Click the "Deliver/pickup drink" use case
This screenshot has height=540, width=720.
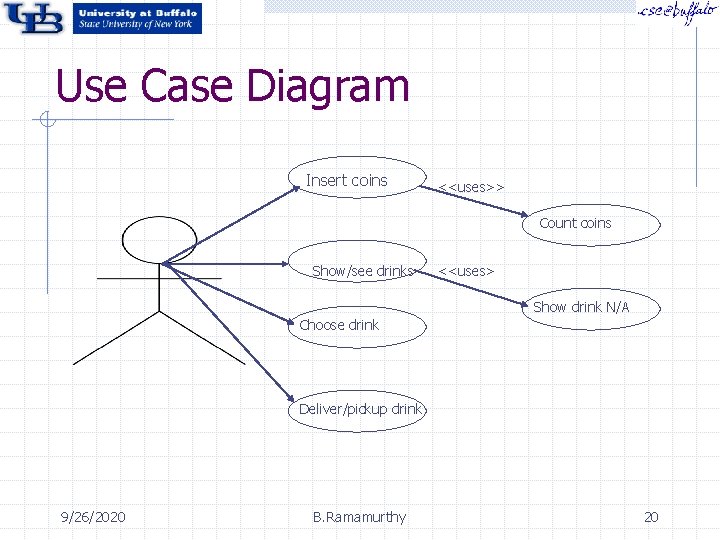(357, 411)
